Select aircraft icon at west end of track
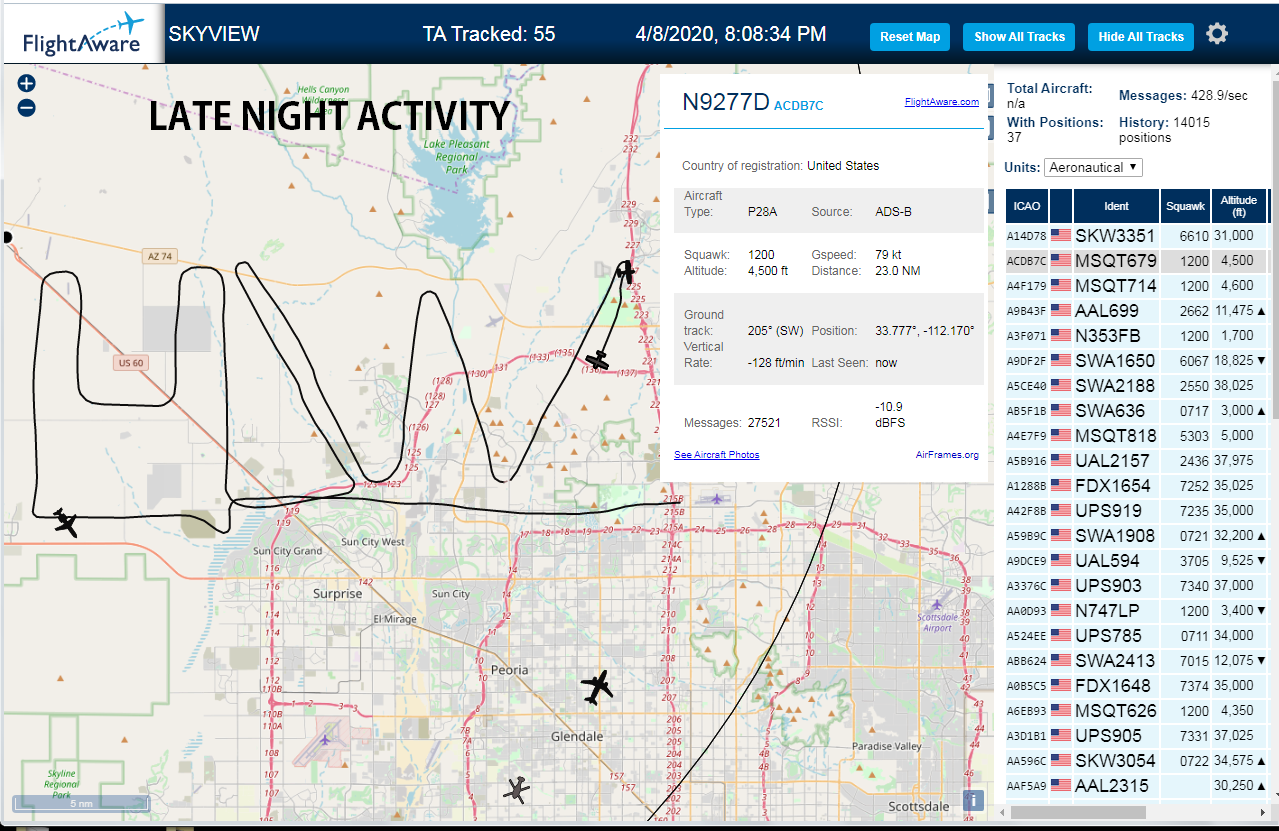Screen dimensions: 1279x831 click(x=66, y=521)
